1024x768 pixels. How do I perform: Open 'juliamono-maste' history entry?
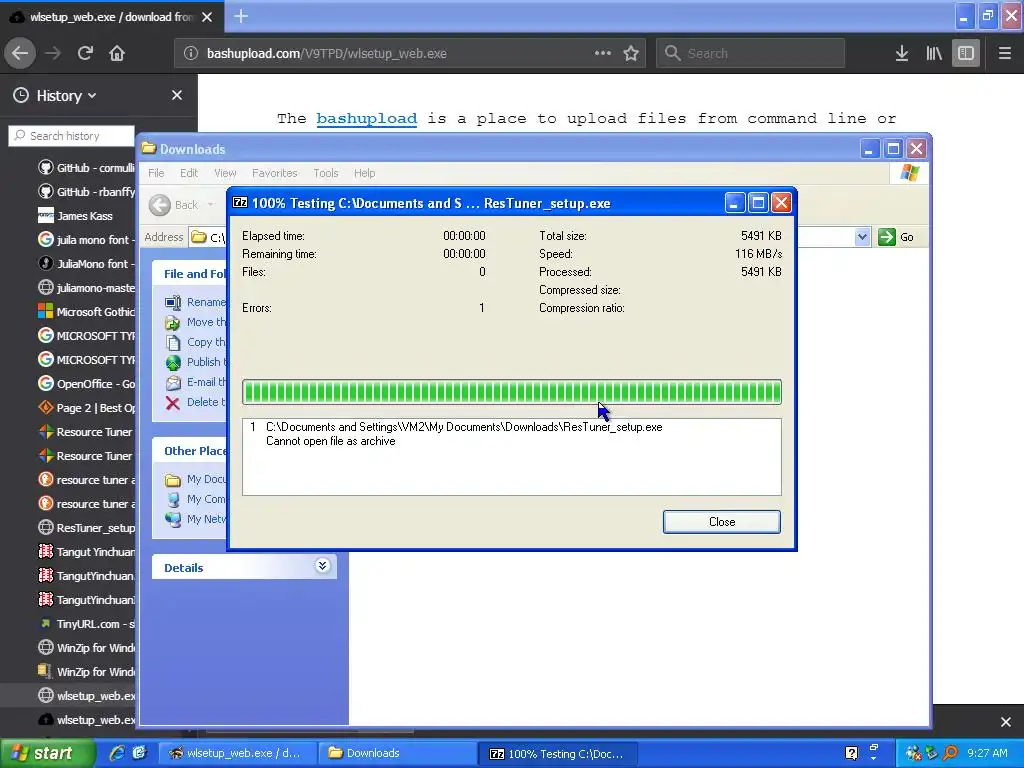click(86, 288)
